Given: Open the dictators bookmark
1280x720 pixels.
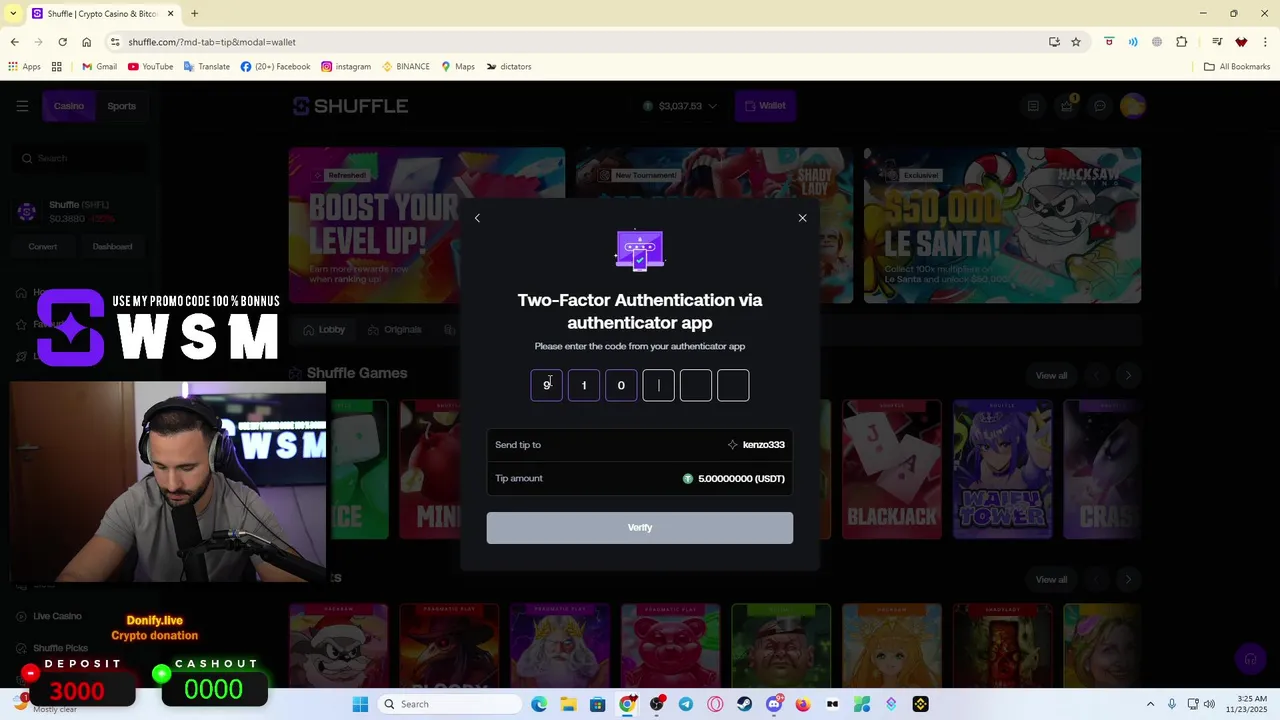Looking at the screenshot, I should (509, 67).
